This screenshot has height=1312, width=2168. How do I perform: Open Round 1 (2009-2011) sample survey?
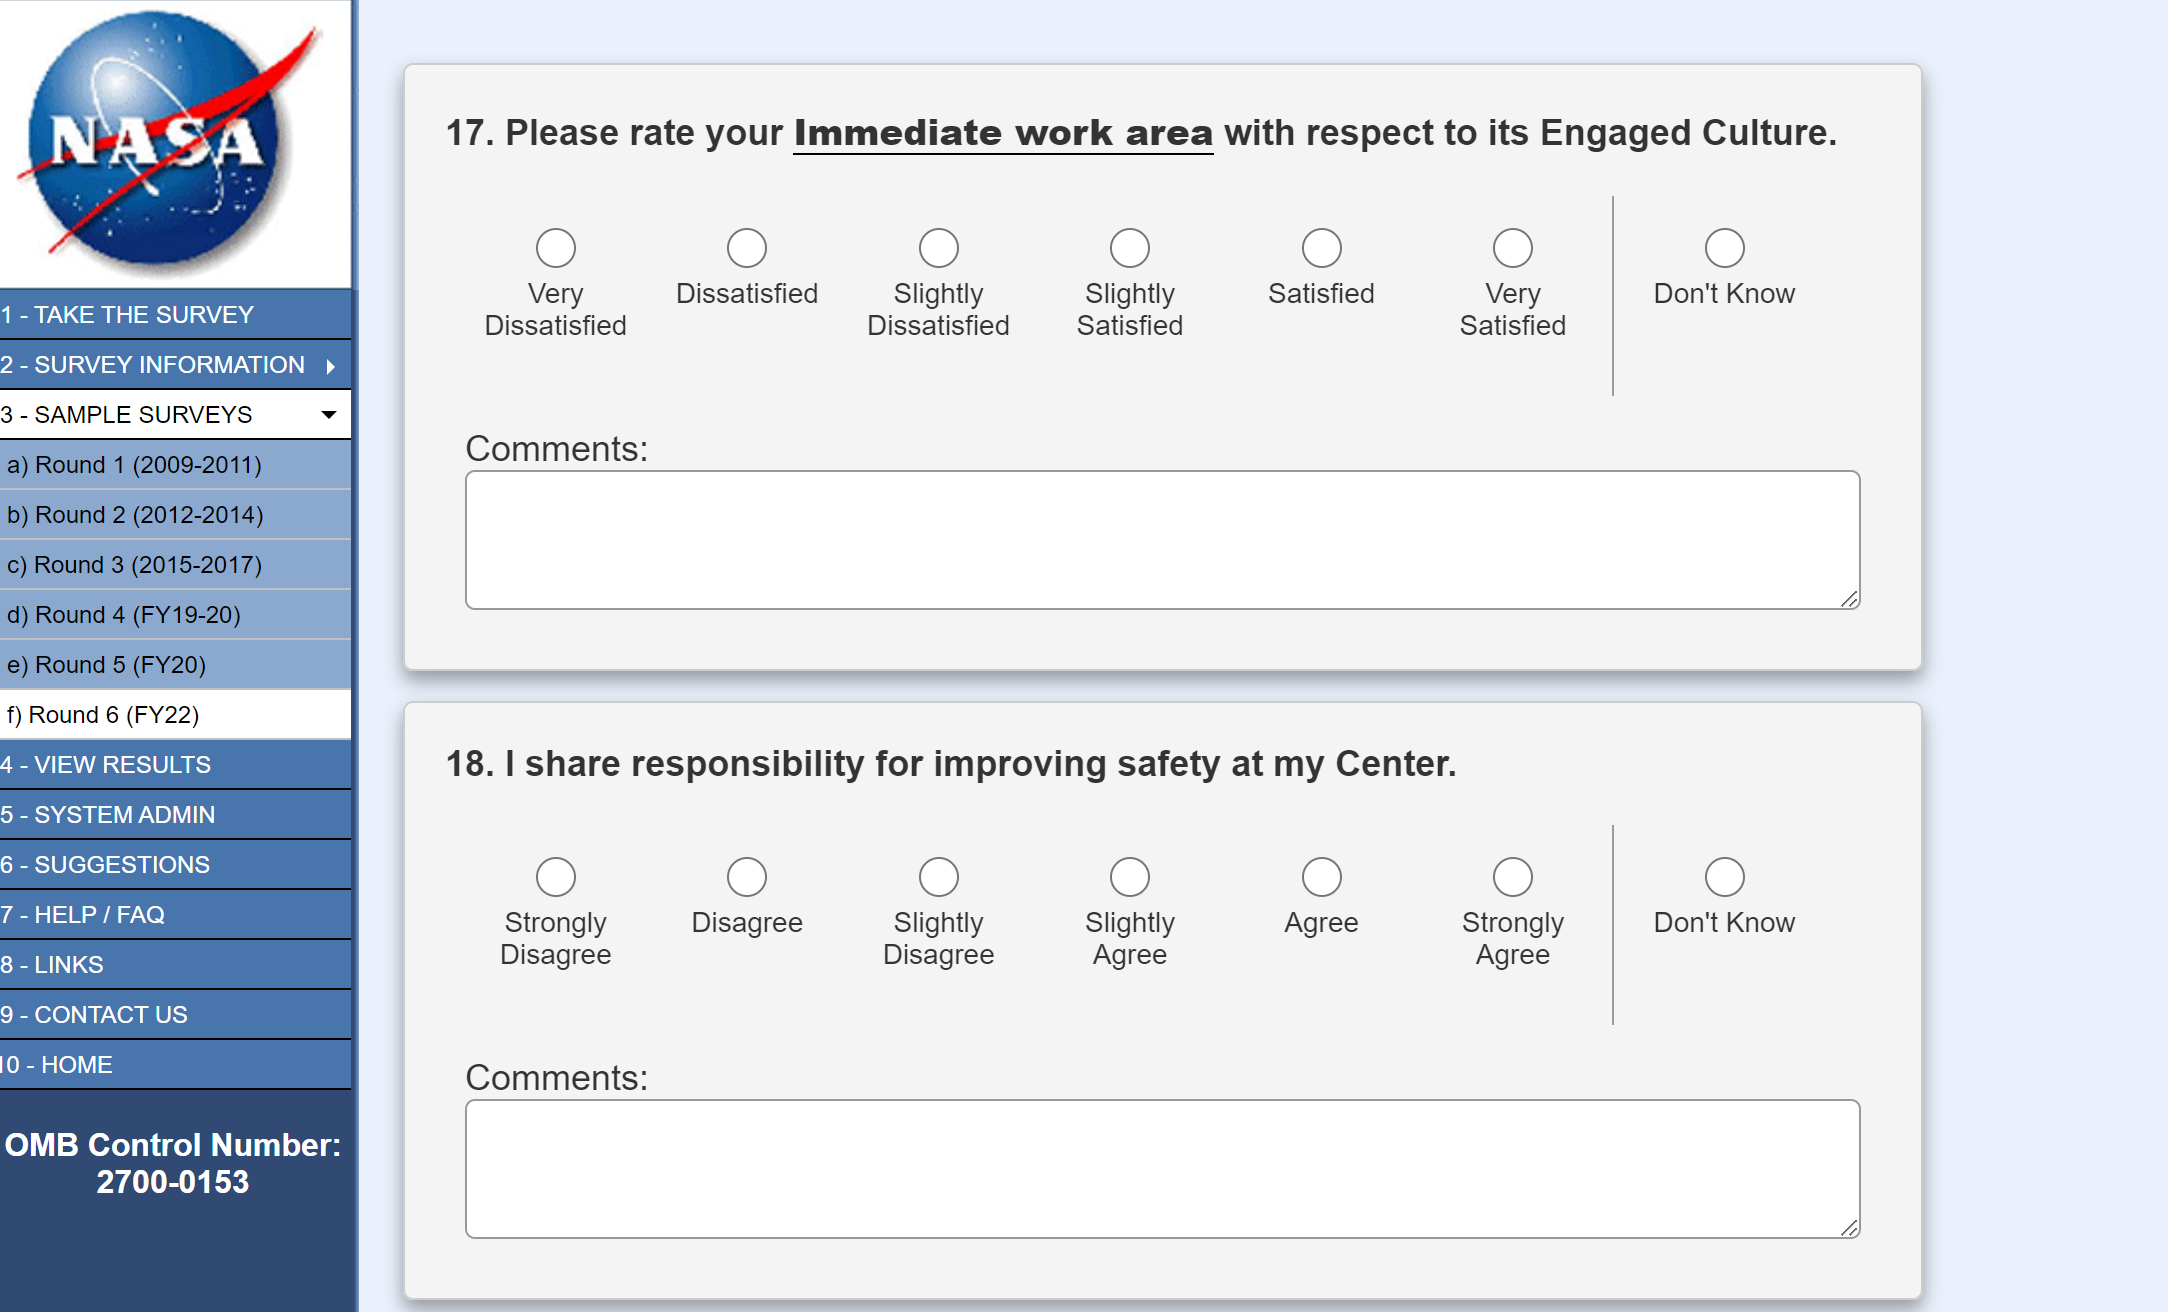point(134,465)
